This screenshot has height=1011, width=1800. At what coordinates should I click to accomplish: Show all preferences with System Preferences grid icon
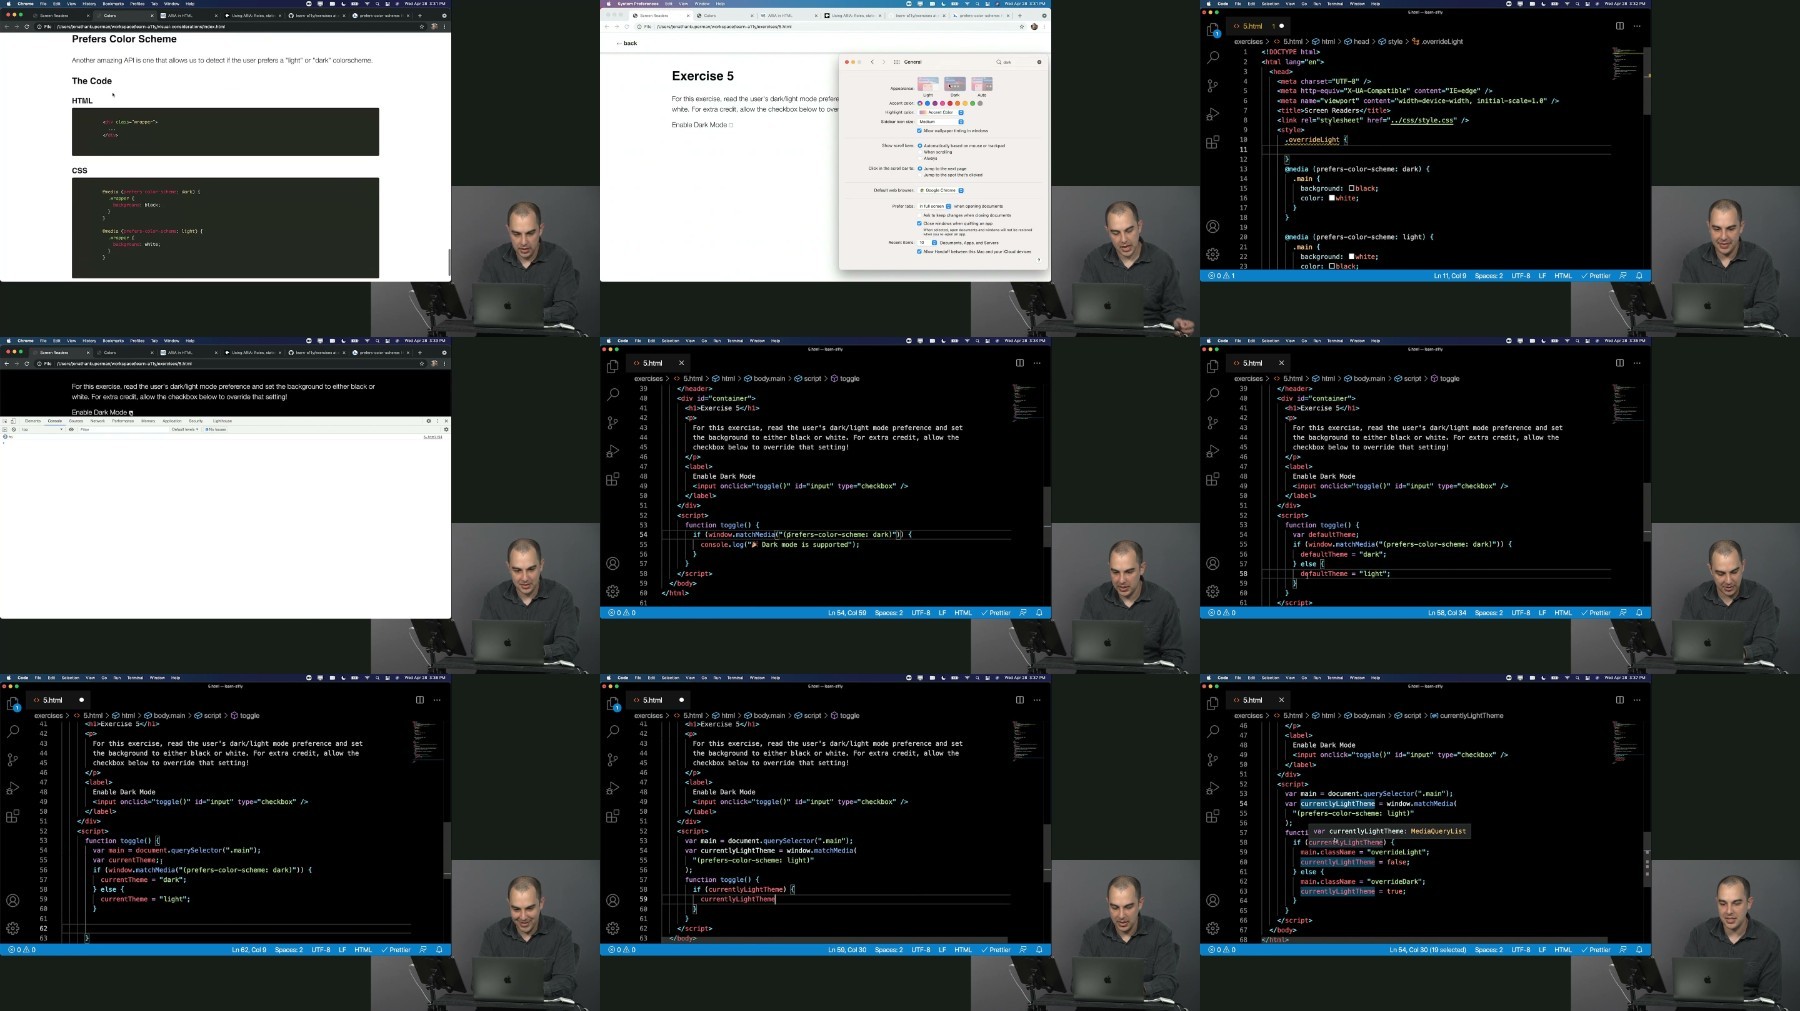tap(897, 62)
